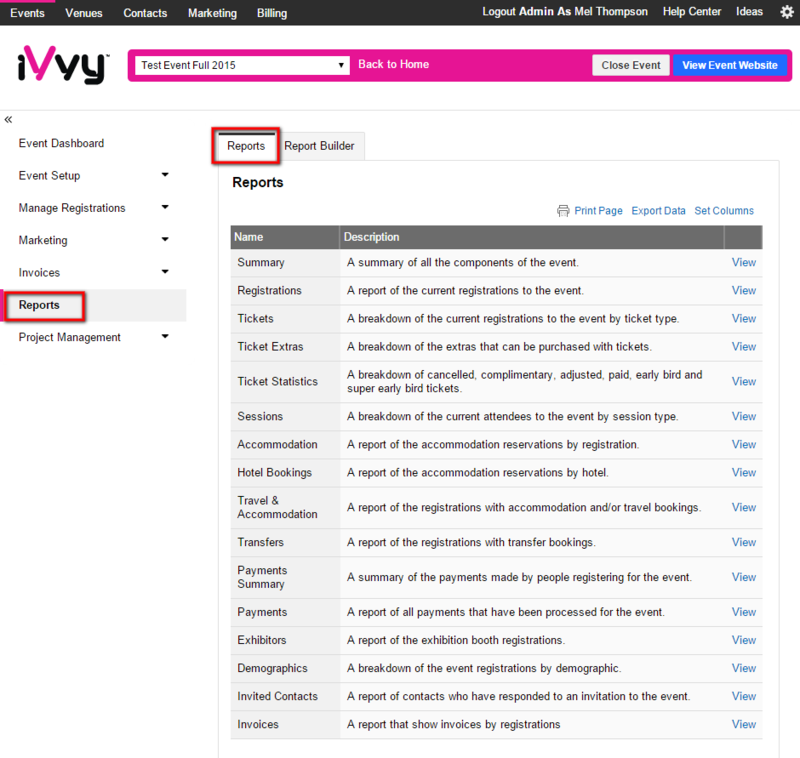This screenshot has width=800, height=758.
Task: View the Hotel Bookings report
Action: (x=743, y=472)
